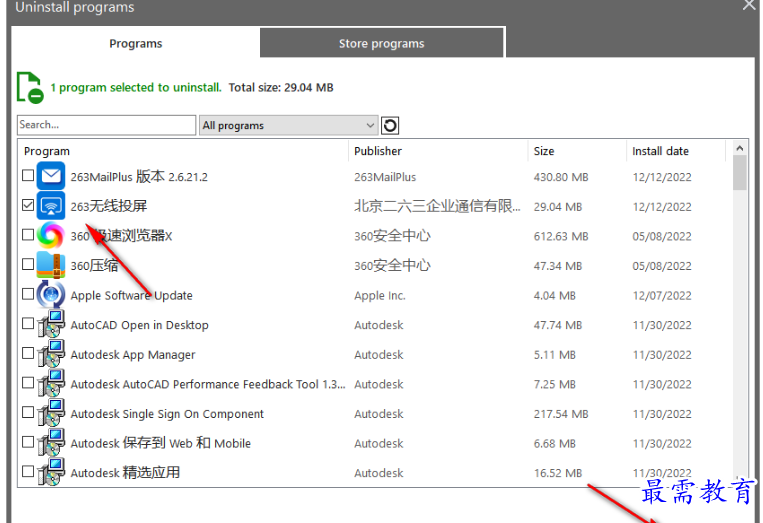
Task: Click the AutoCAD Performance Feedback Tool icon
Action: (x=51, y=384)
